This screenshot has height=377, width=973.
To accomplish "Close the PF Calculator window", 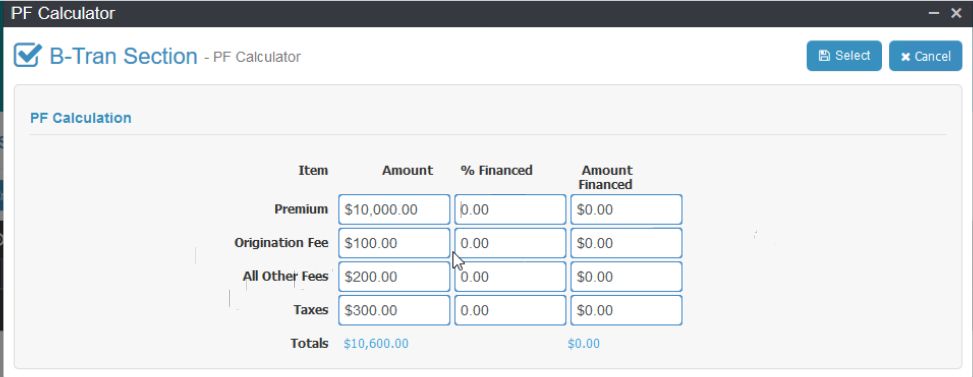I will tap(956, 13).
